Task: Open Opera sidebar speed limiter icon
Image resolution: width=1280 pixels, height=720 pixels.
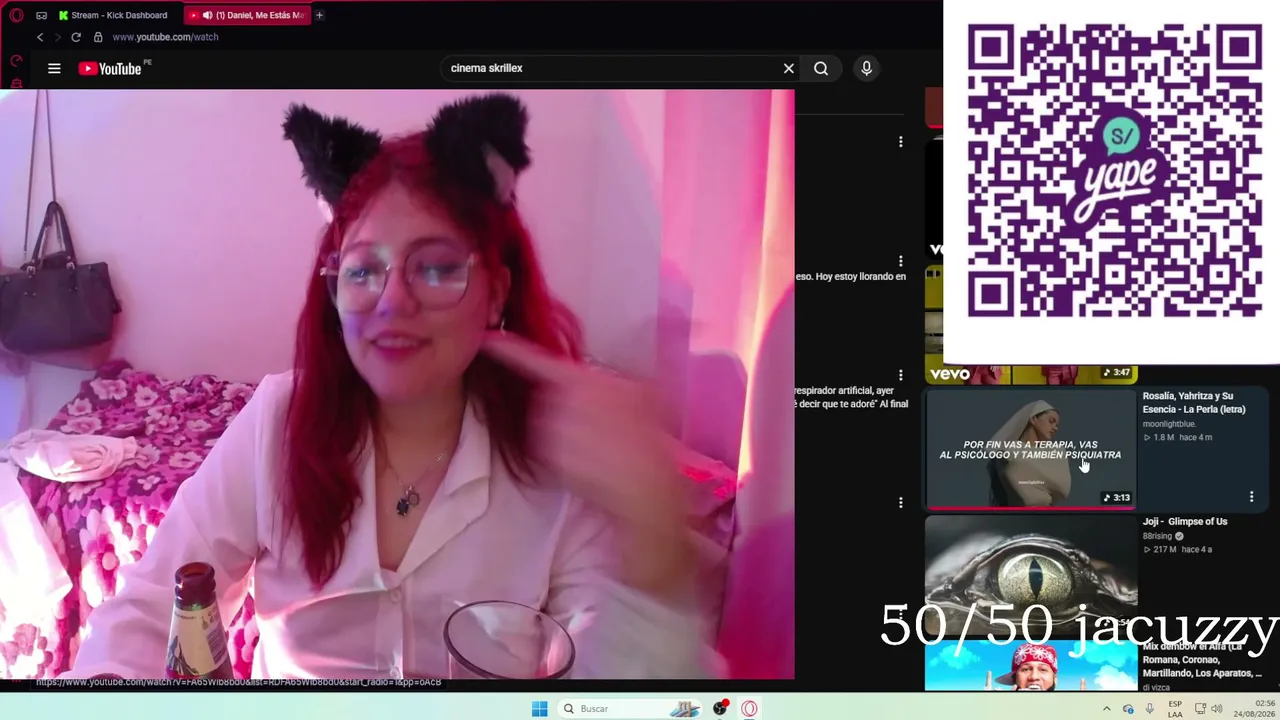Action: pyautogui.click(x=16, y=61)
